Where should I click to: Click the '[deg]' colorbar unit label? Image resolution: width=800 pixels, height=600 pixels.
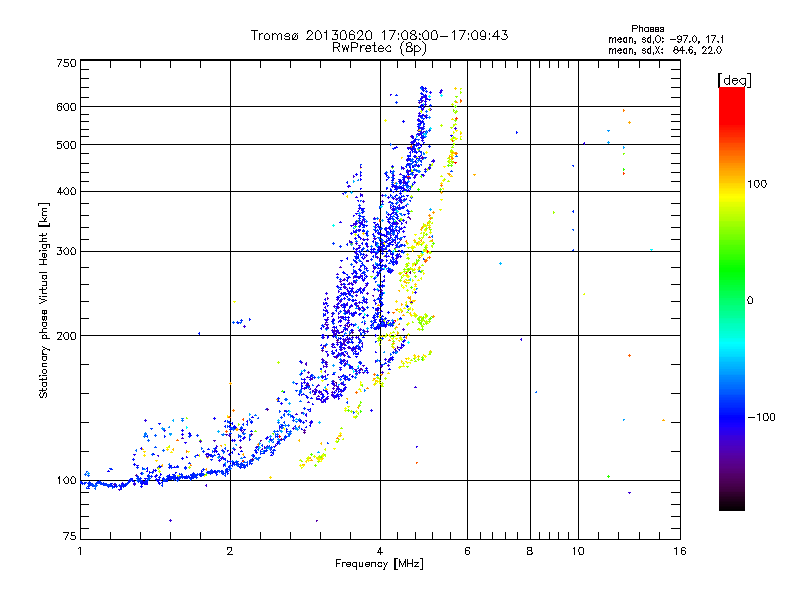click(734, 80)
